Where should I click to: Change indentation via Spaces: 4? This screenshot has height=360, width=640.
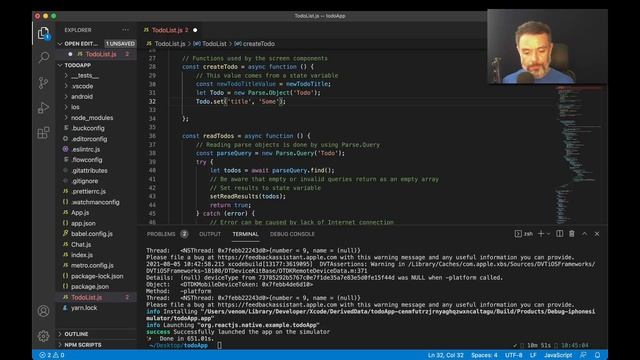pyautogui.click(x=484, y=355)
